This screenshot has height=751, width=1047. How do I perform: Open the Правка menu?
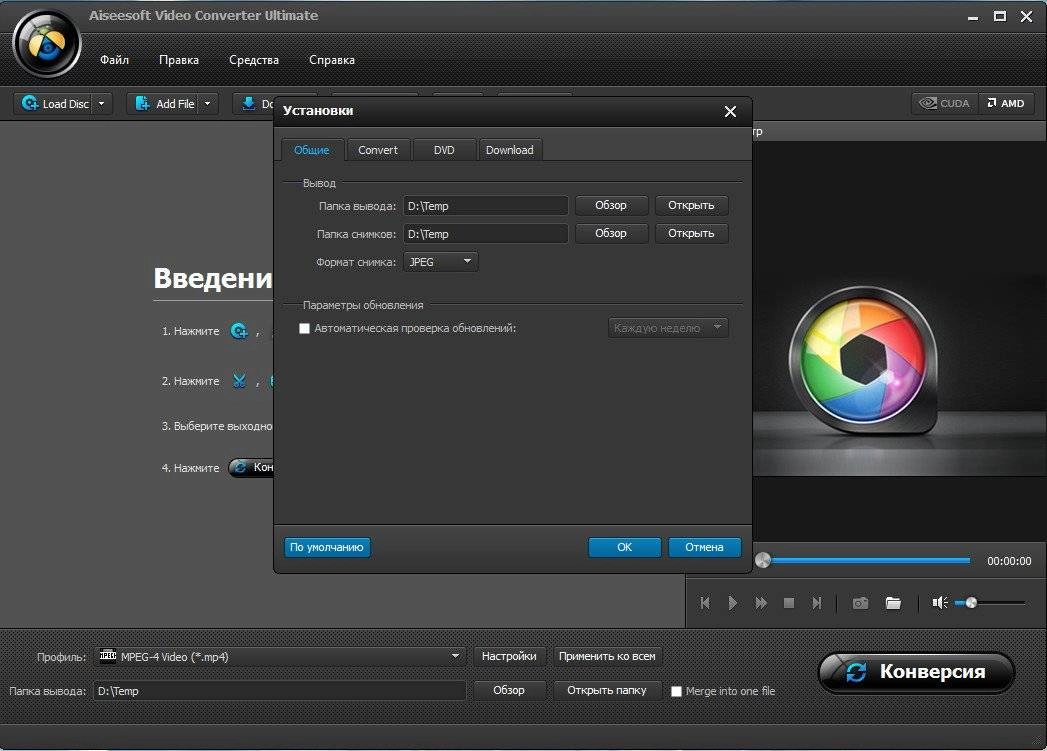[179, 59]
